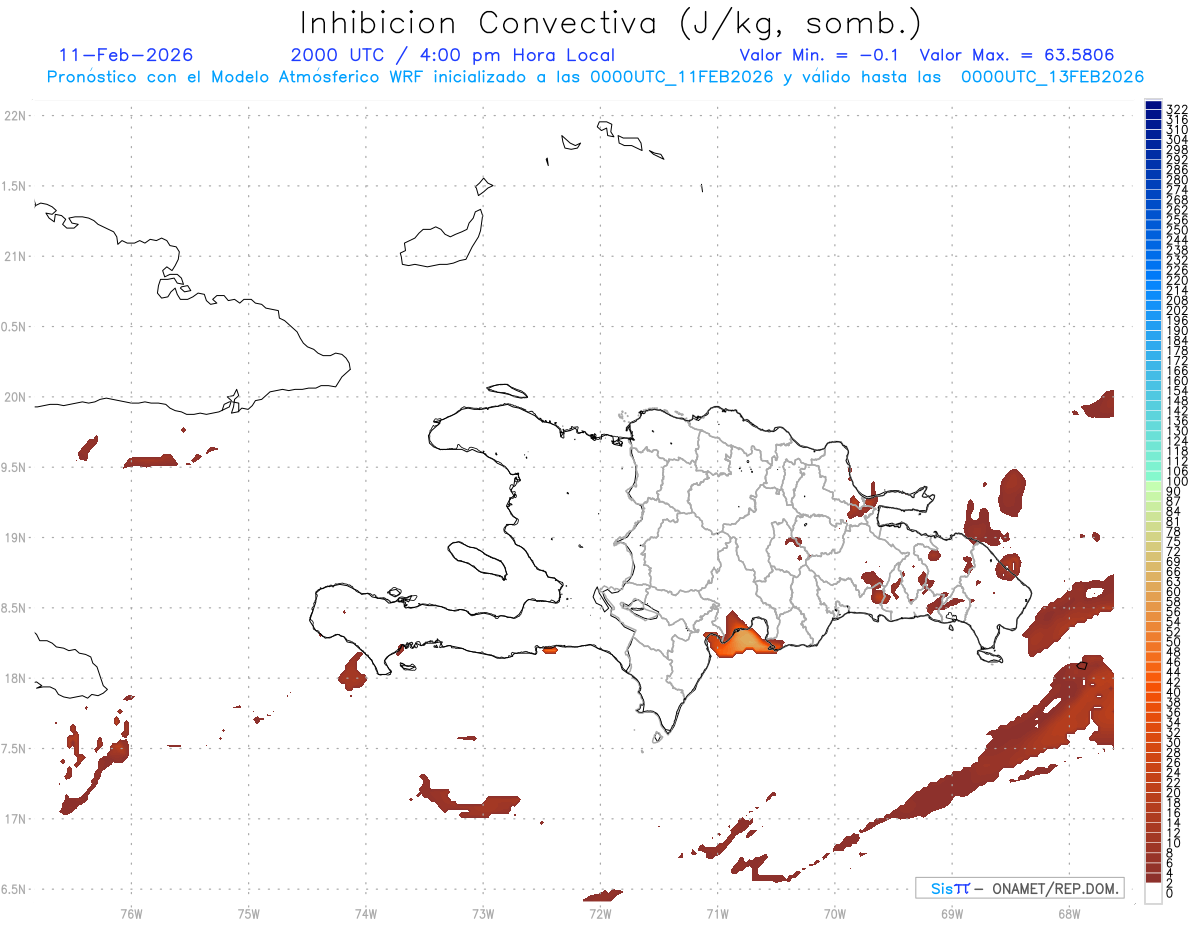Select the 'Valor Min. = -0.1' readout
Screen dimensions: 1200x927
point(819,55)
